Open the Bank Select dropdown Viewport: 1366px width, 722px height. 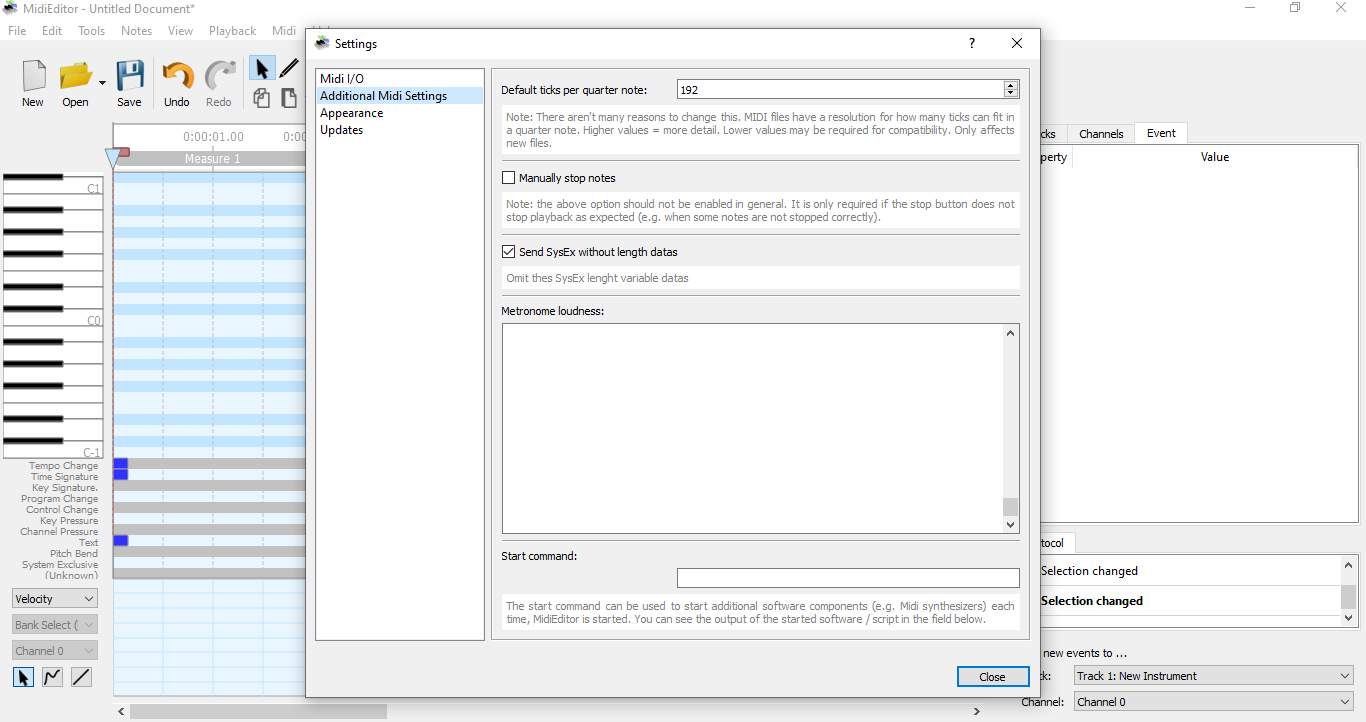click(x=55, y=625)
